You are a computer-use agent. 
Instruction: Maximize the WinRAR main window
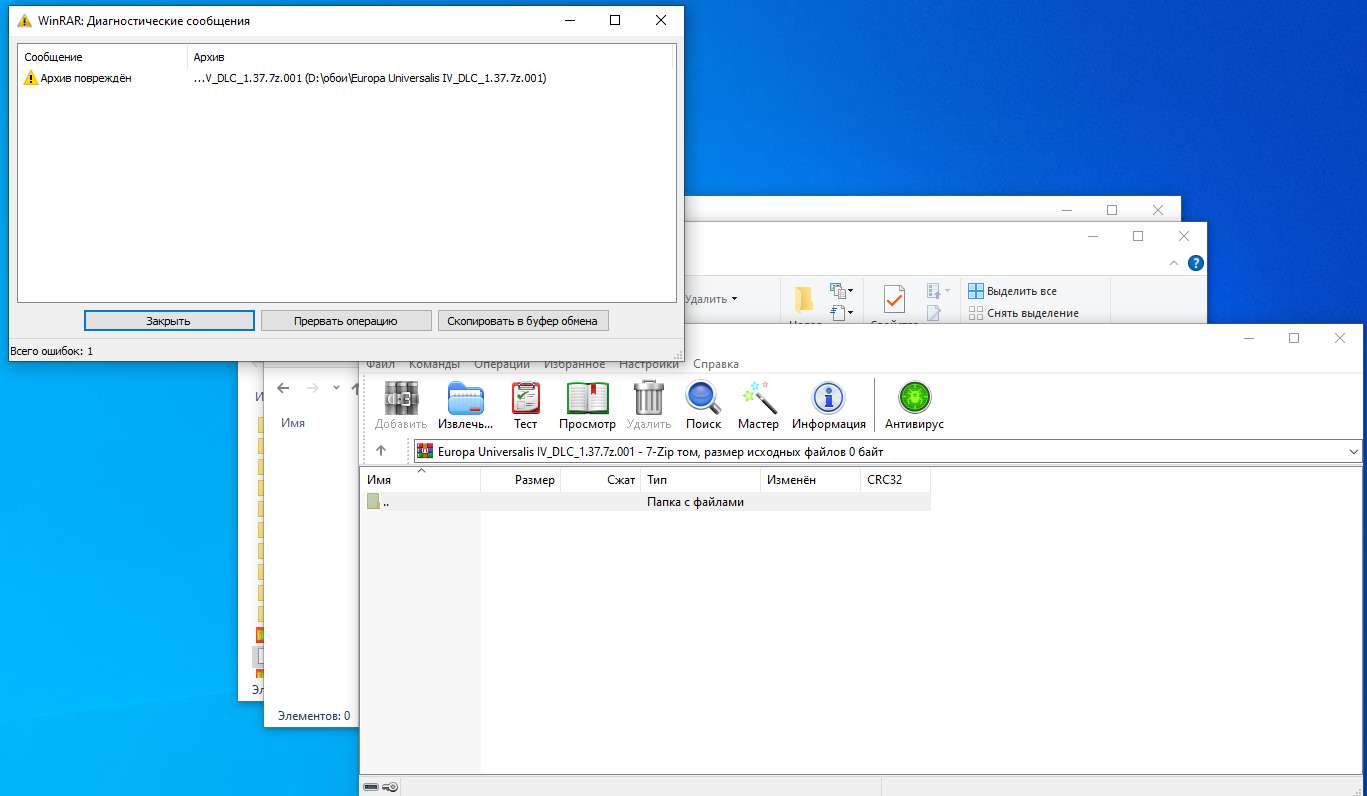pyautogui.click(x=1294, y=338)
